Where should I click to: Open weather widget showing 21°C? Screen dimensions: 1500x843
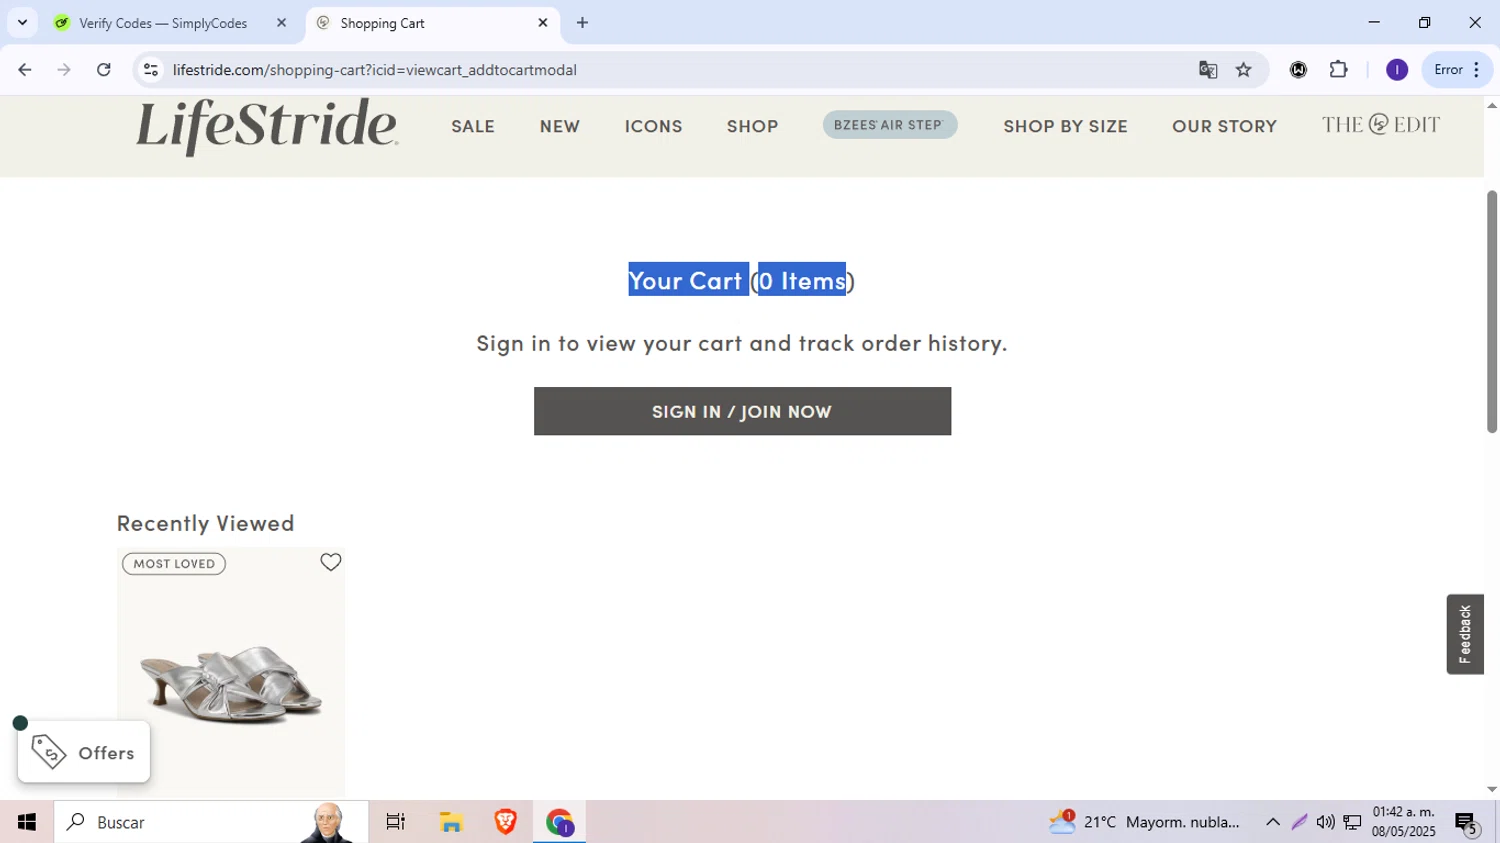click(x=1144, y=822)
